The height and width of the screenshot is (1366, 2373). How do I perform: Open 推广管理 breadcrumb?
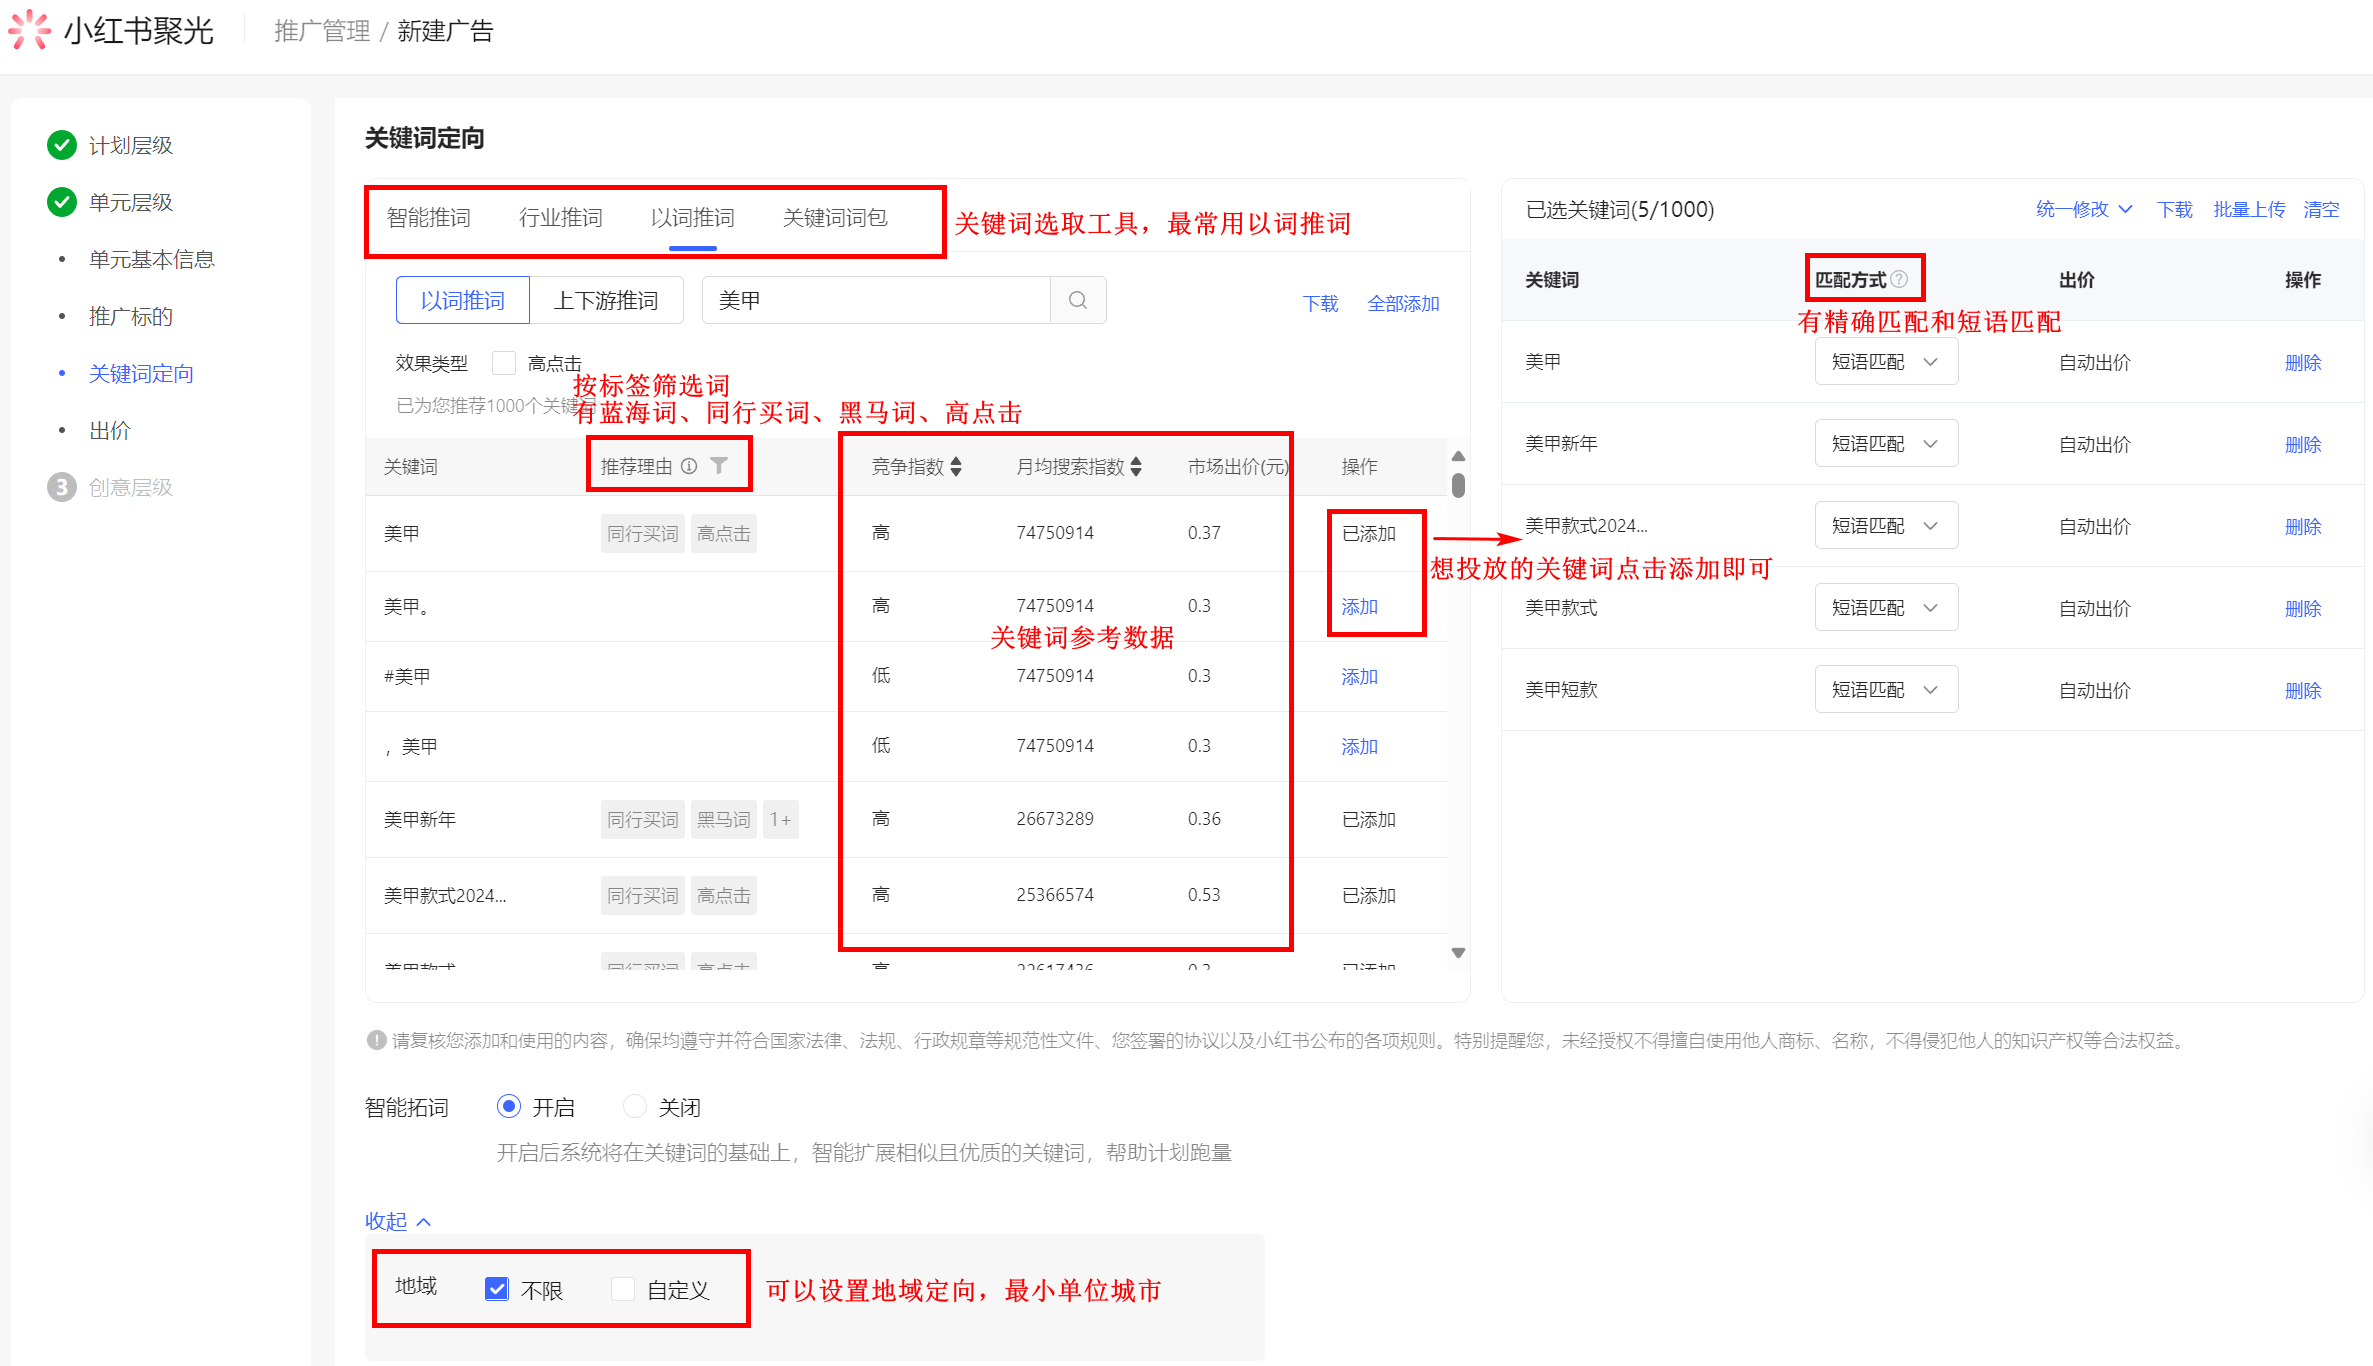322,31
